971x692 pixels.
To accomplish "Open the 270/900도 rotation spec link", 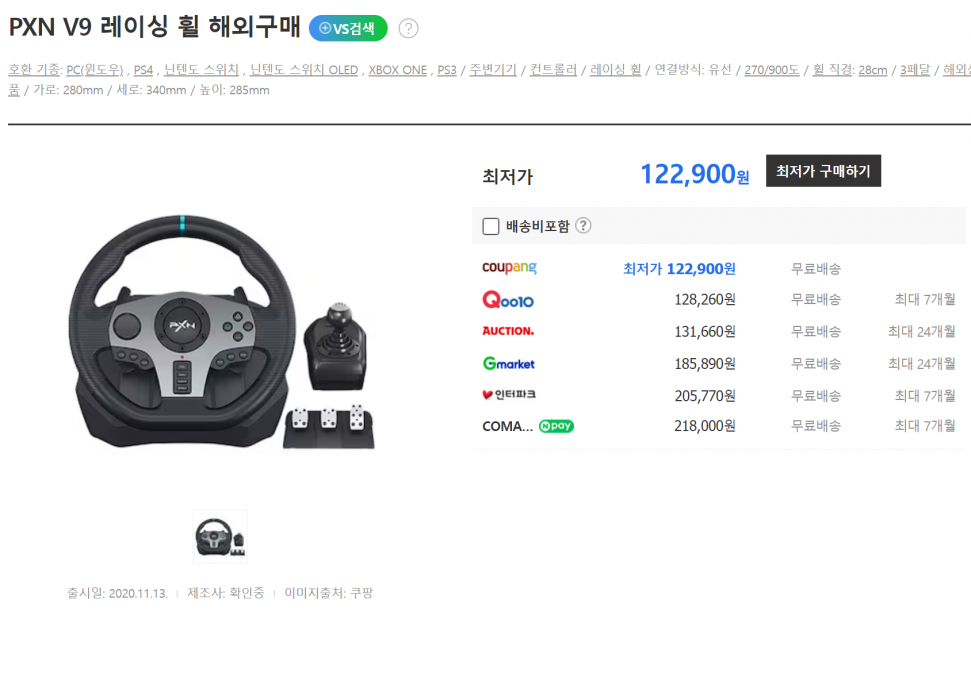I will (x=772, y=70).
